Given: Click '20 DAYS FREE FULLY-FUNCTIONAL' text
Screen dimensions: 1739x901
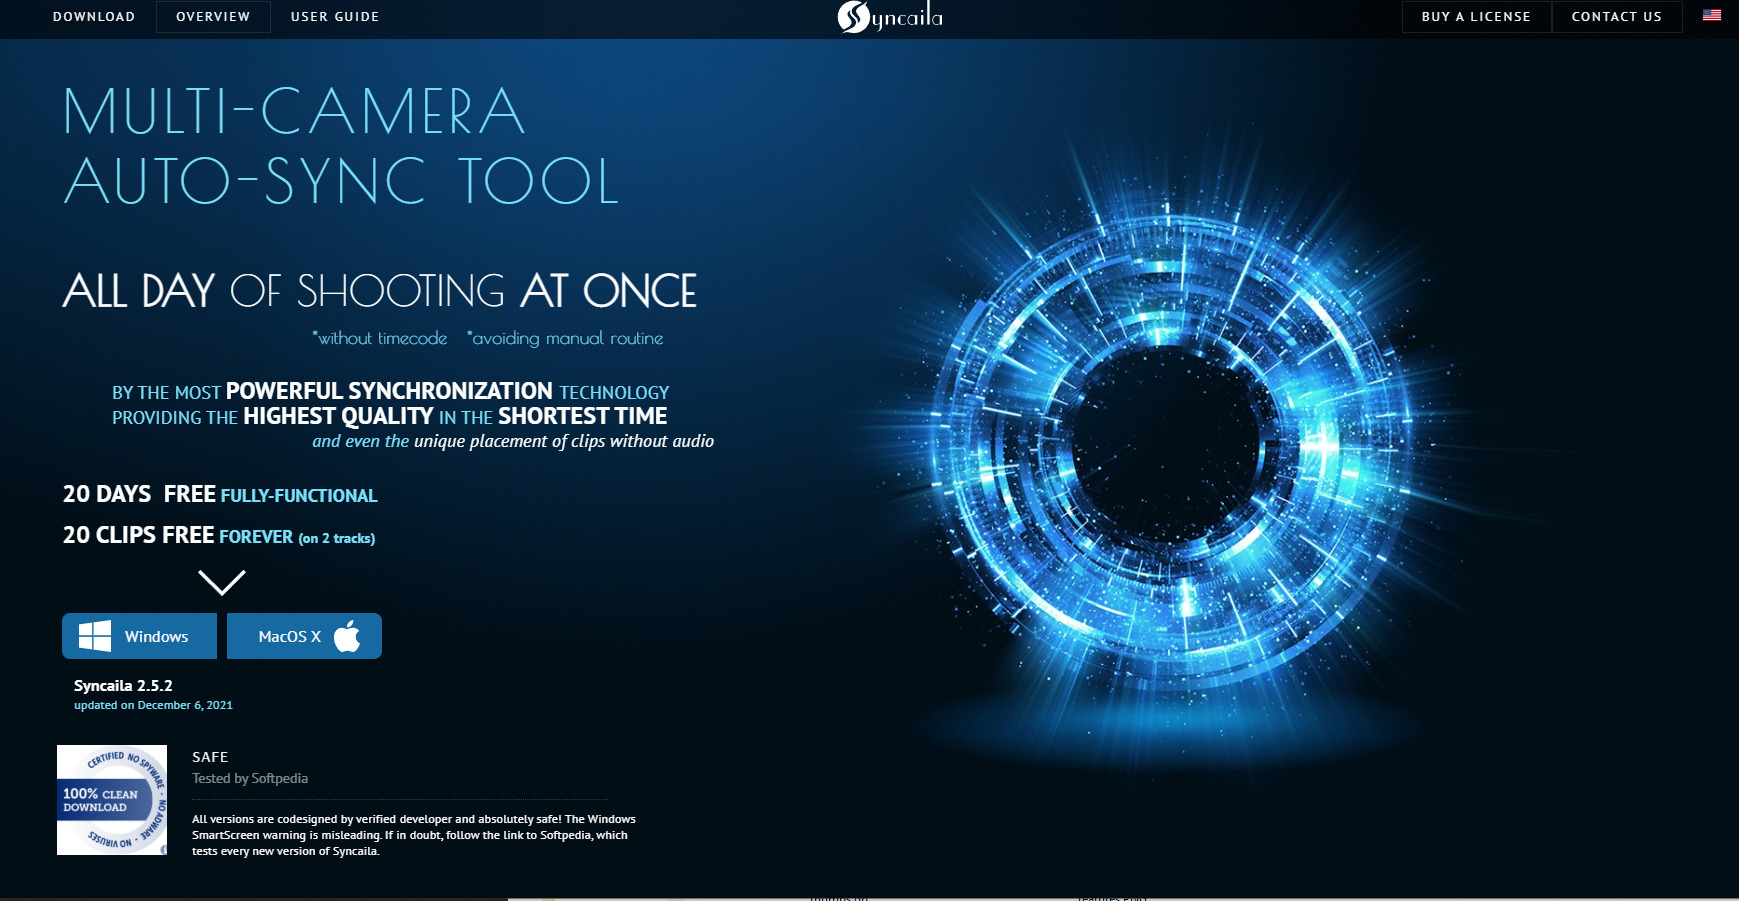Looking at the screenshot, I should pyautogui.click(x=220, y=495).
